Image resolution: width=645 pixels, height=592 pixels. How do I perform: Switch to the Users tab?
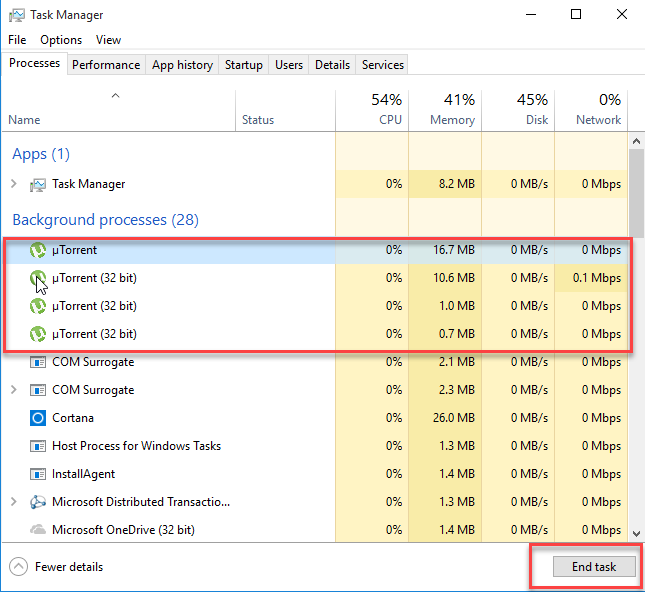(289, 65)
